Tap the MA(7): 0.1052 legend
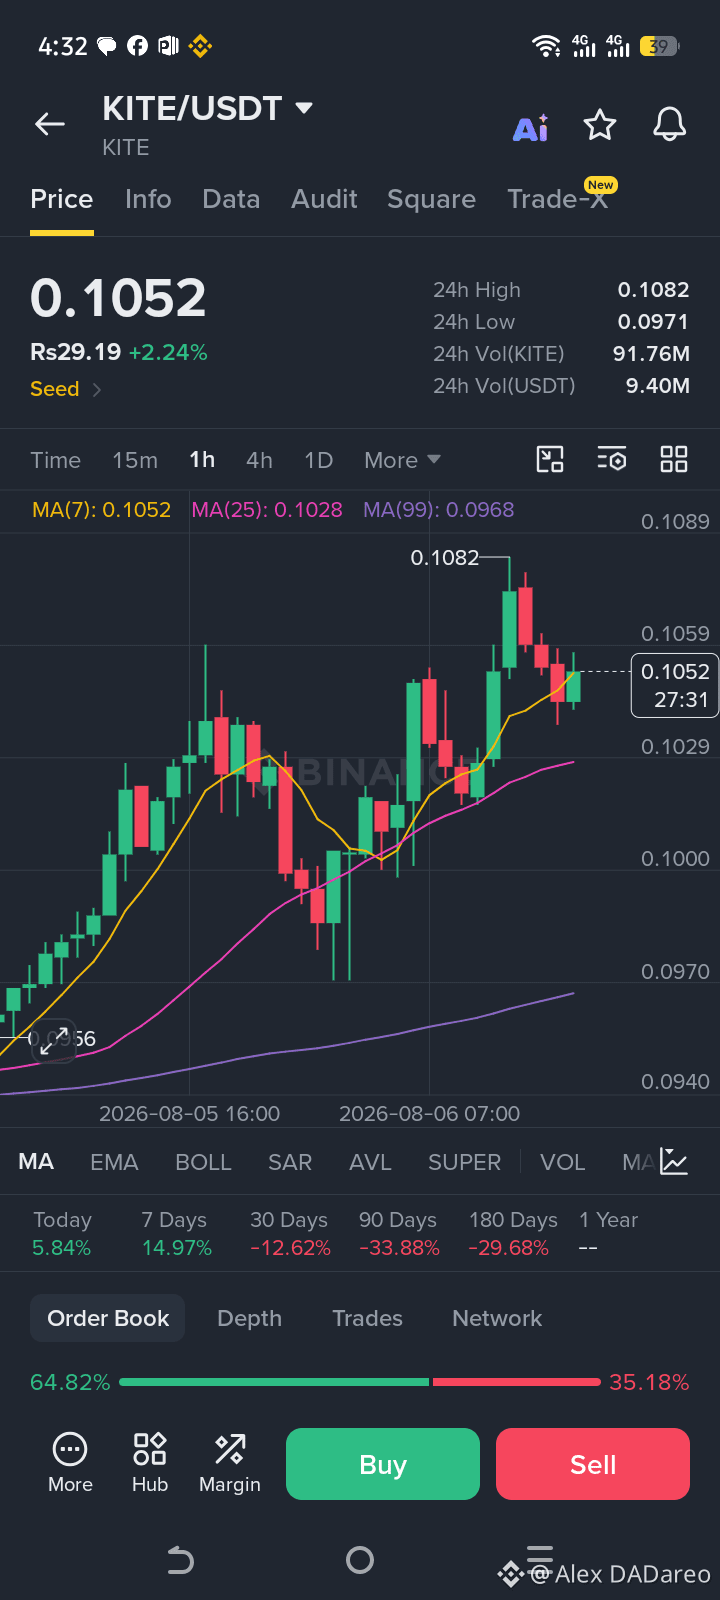720x1600 pixels. [x=102, y=510]
